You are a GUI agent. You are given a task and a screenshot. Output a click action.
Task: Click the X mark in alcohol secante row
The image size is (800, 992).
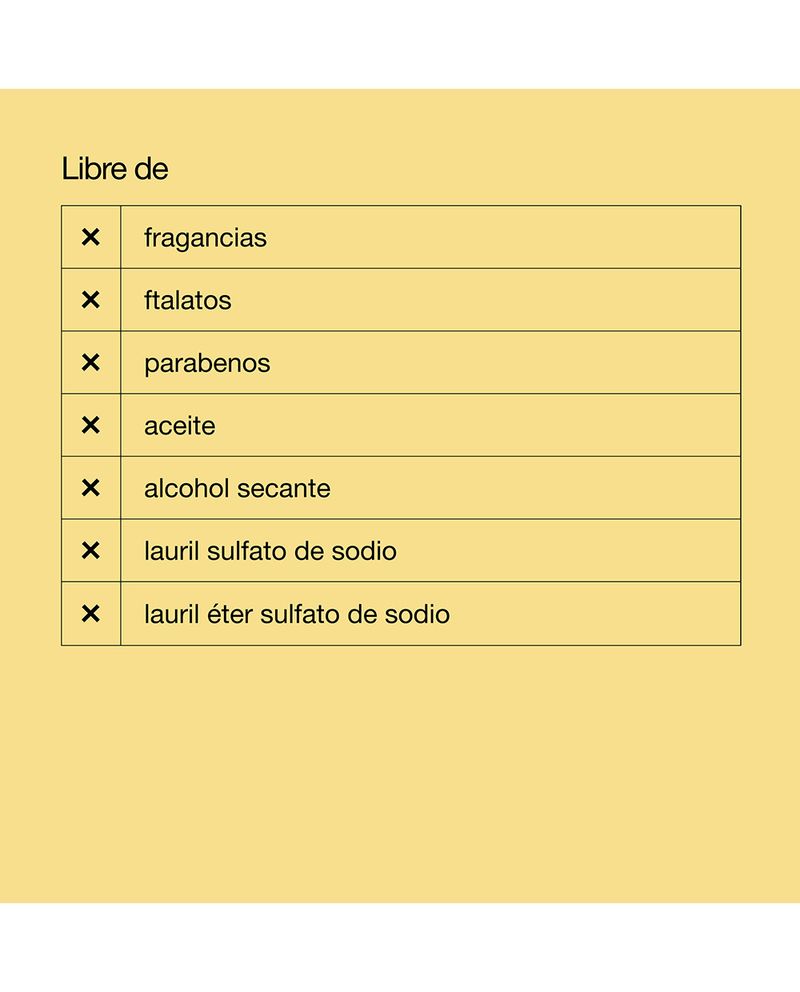91,488
